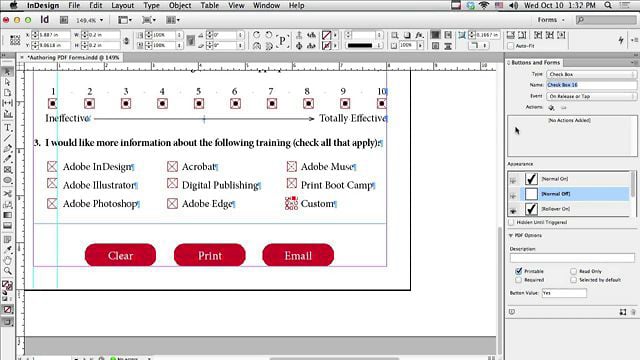Click the Description text field
This screenshot has width=640, height=360.
click(x=572, y=258)
